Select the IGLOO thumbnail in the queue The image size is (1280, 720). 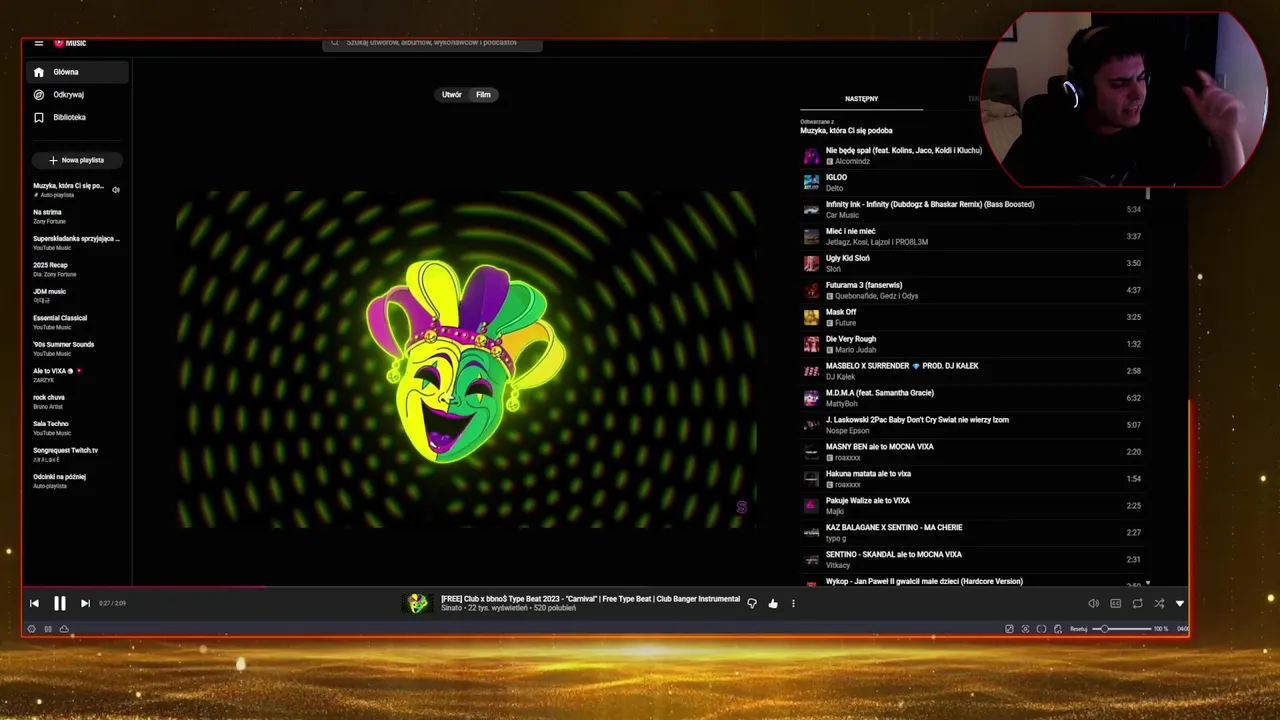(811, 182)
